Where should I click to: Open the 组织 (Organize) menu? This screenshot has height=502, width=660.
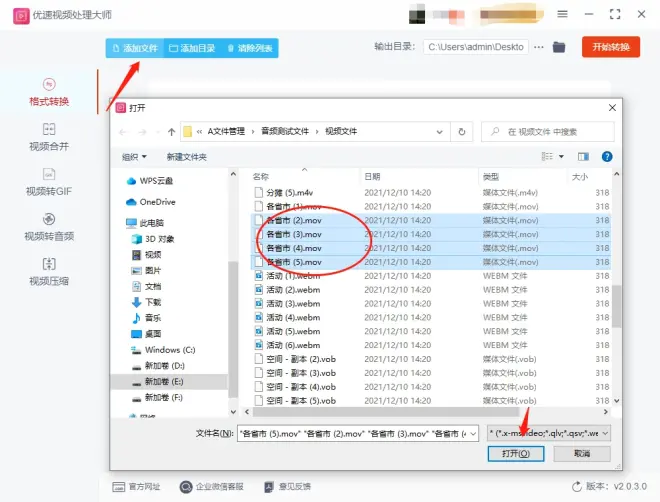pos(134,156)
